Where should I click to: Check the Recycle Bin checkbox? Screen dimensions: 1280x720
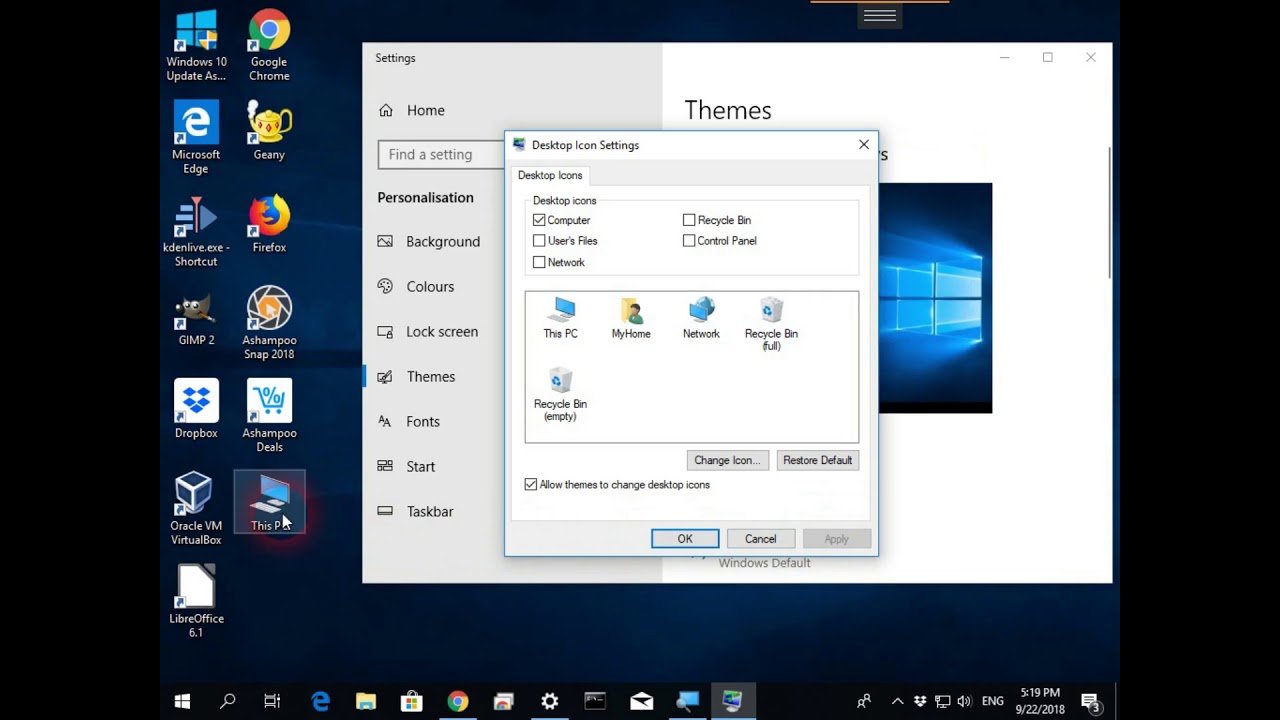[689, 220]
